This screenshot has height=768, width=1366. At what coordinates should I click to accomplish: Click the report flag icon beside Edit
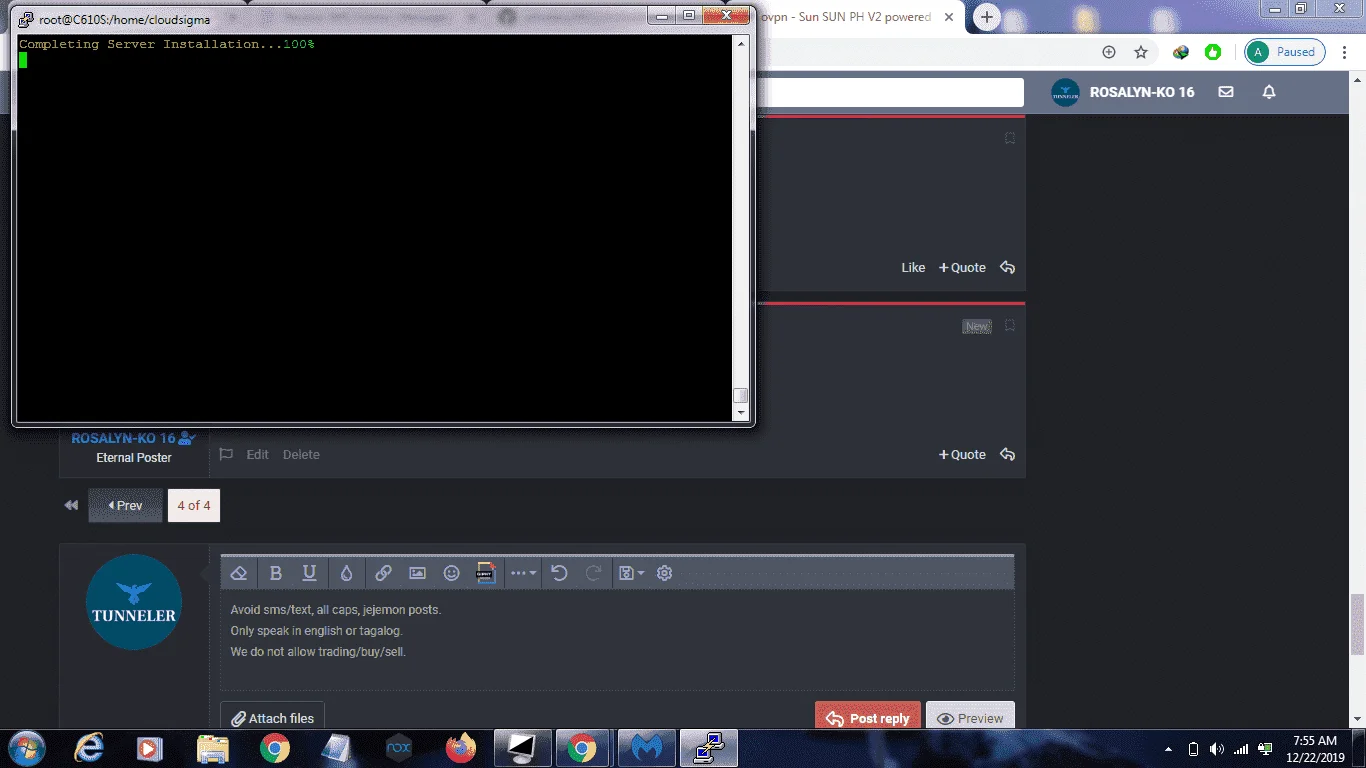pos(226,455)
